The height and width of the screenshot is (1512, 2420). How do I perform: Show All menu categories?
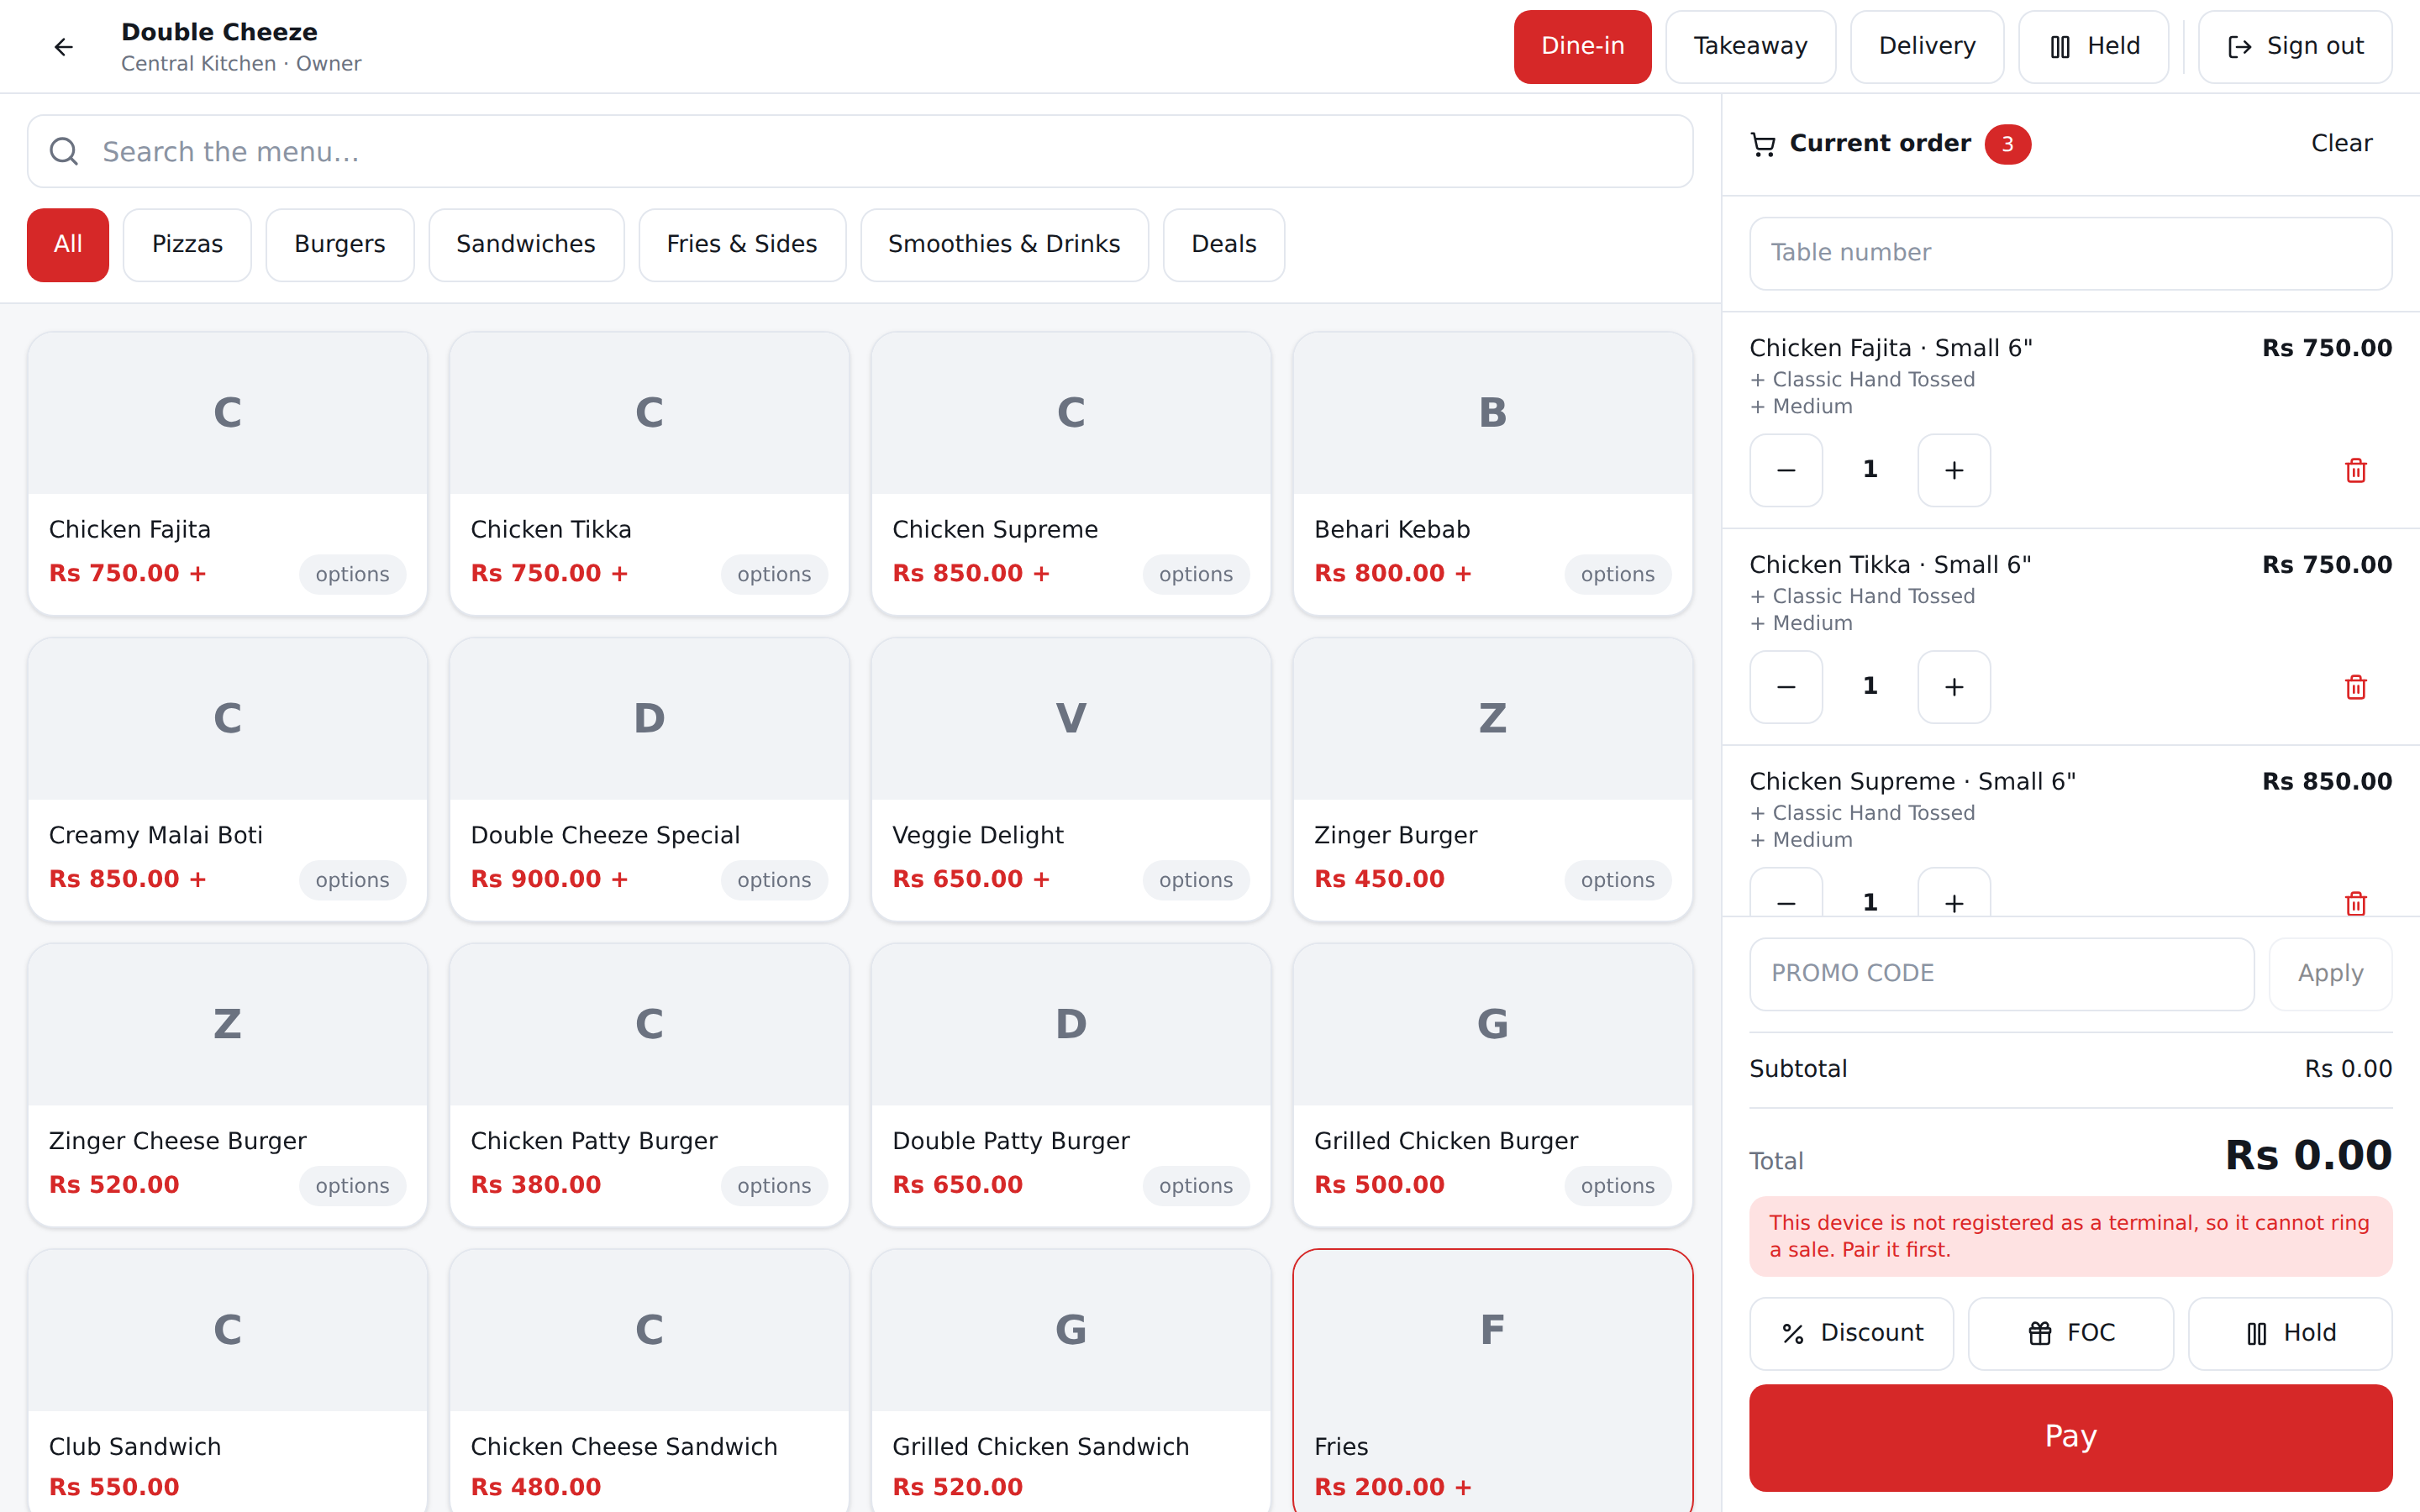68,244
